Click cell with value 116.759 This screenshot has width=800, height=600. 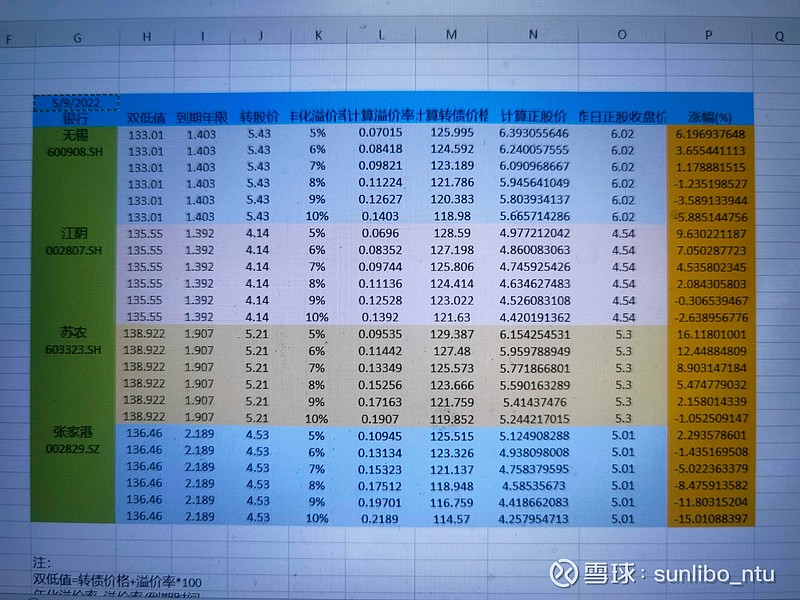(x=452, y=503)
